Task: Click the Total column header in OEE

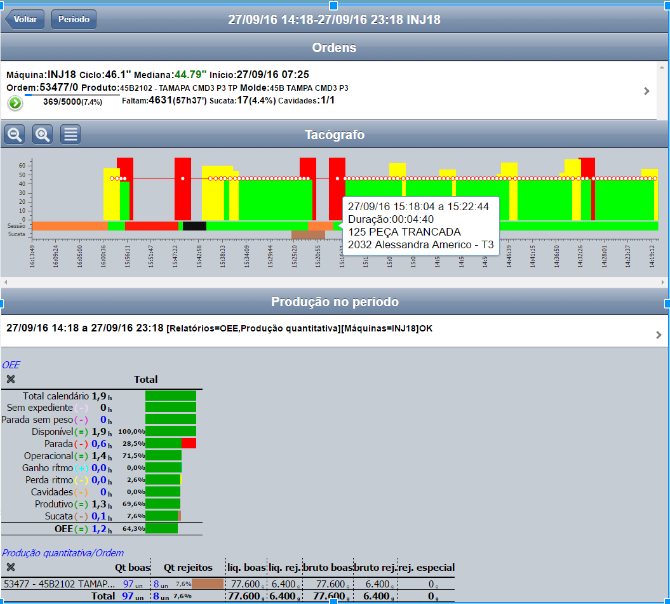Action: coord(146,379)
